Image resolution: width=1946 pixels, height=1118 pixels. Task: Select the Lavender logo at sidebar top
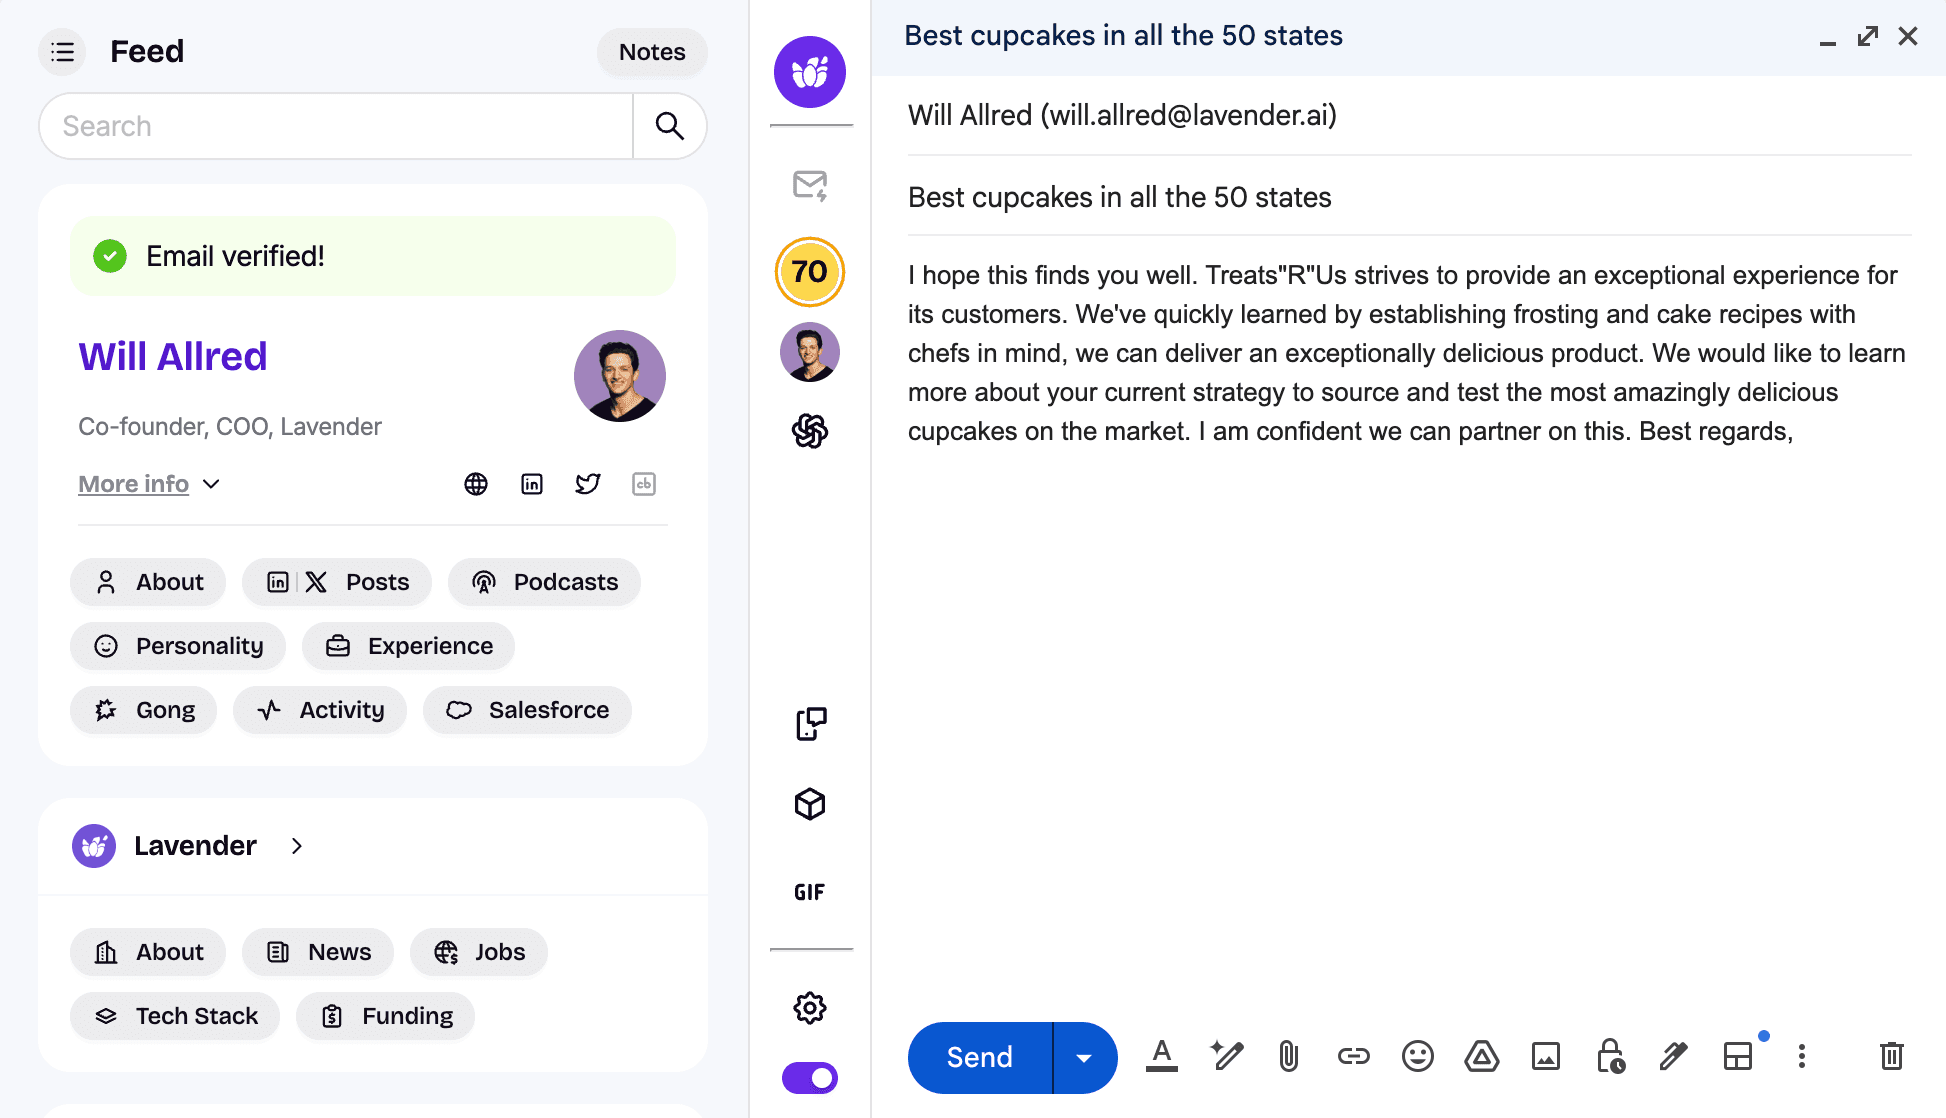point(810,71)
